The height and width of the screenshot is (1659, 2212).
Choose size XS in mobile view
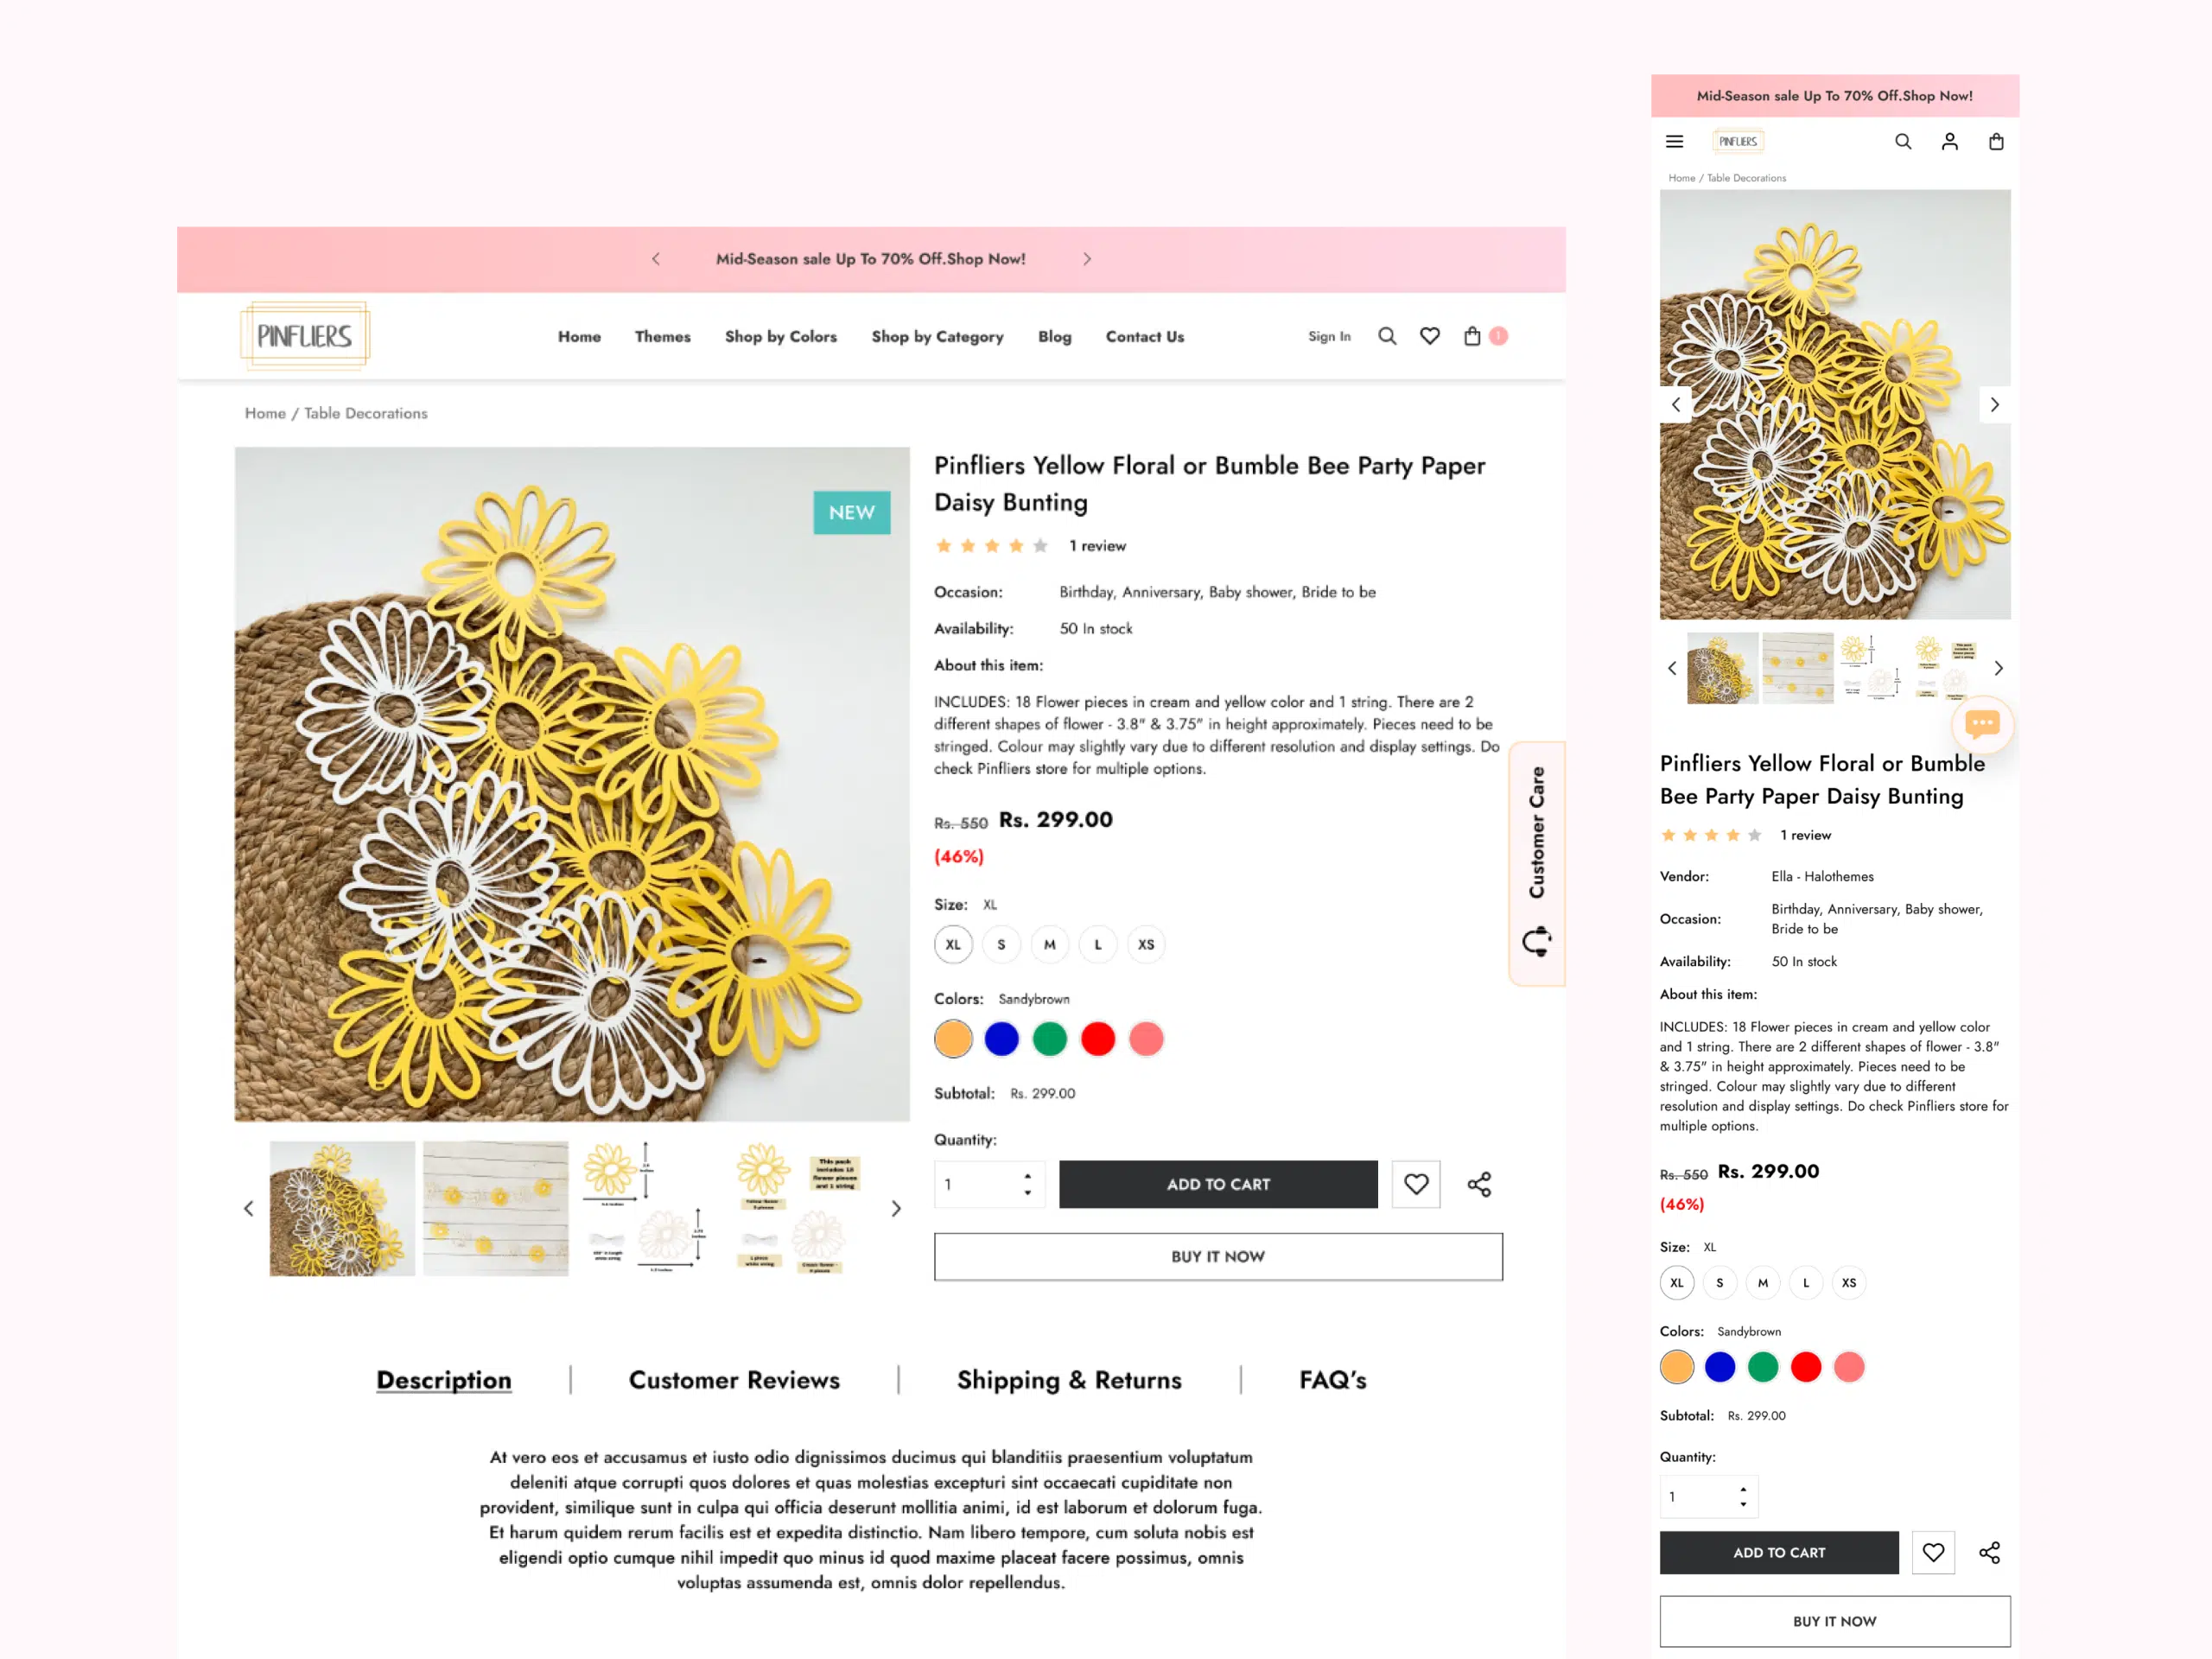point(1848,1282)
